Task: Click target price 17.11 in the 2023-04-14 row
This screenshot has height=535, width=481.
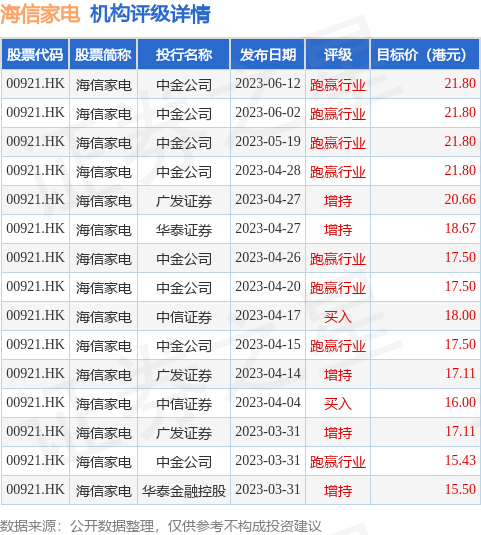Action: pos(460,374)
